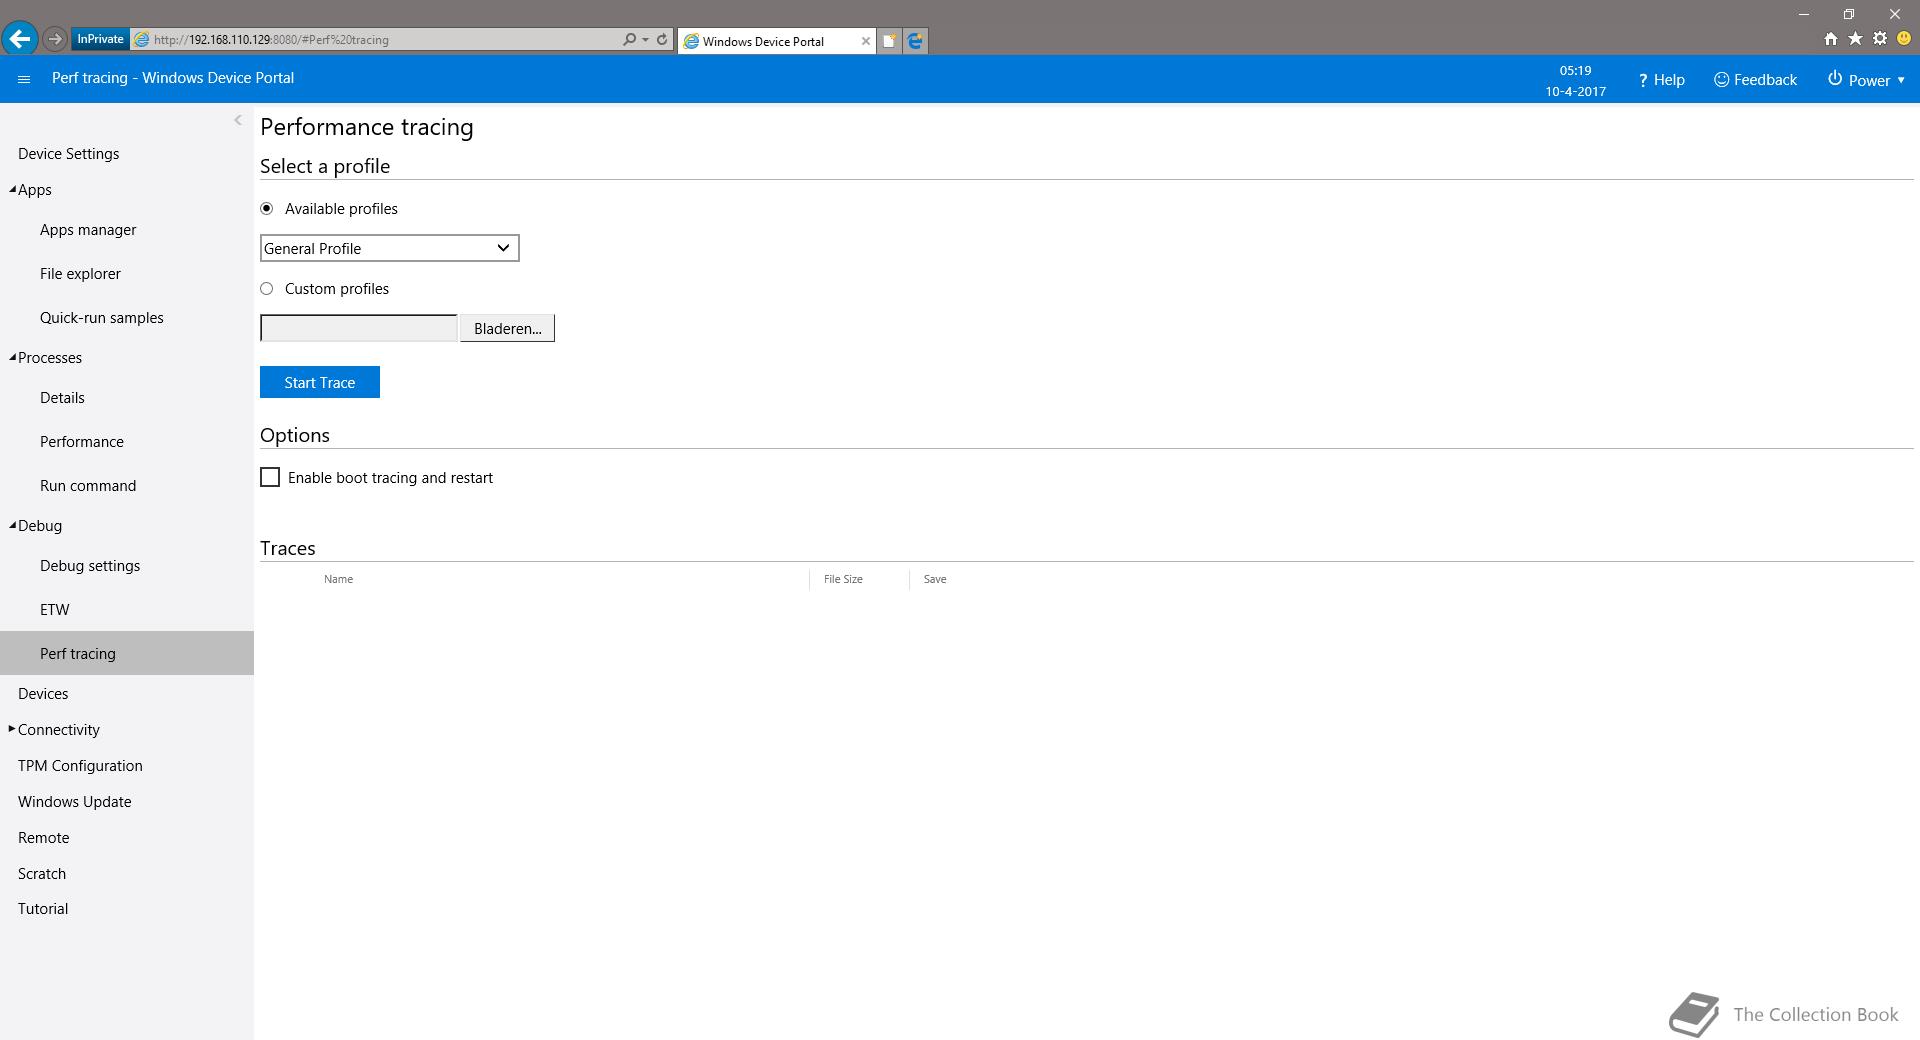
Task: Open the hamburger menu icon
Action: (x=24, y=79)
